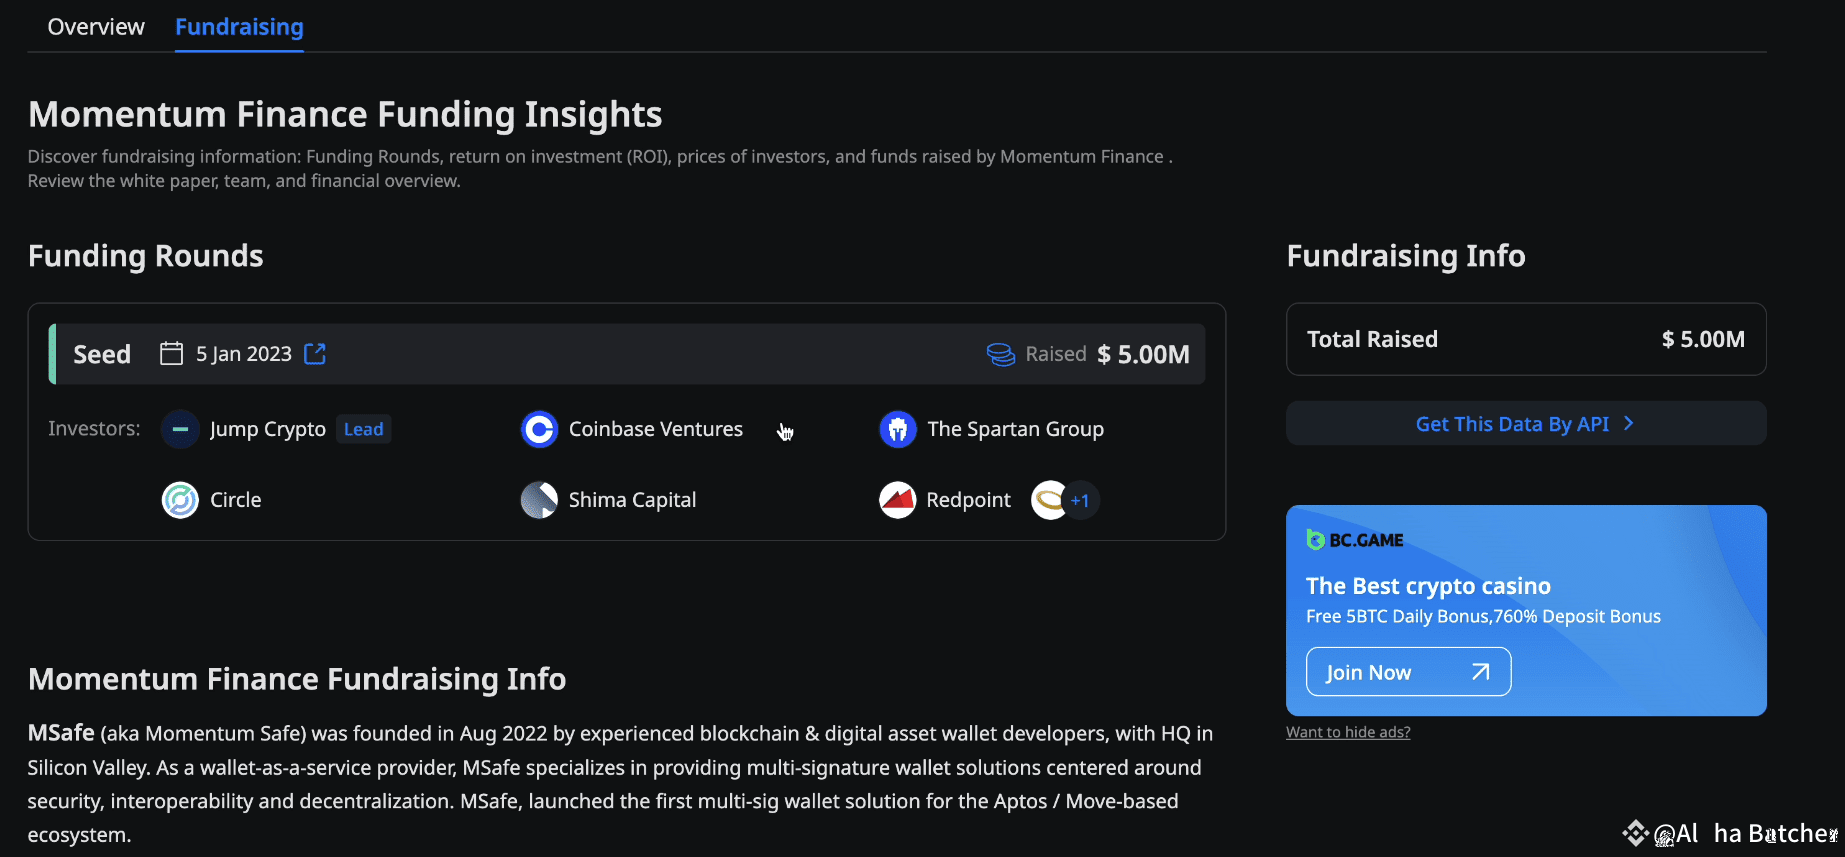Click the bold MSafe text in the description

click(x=61, y=733)
